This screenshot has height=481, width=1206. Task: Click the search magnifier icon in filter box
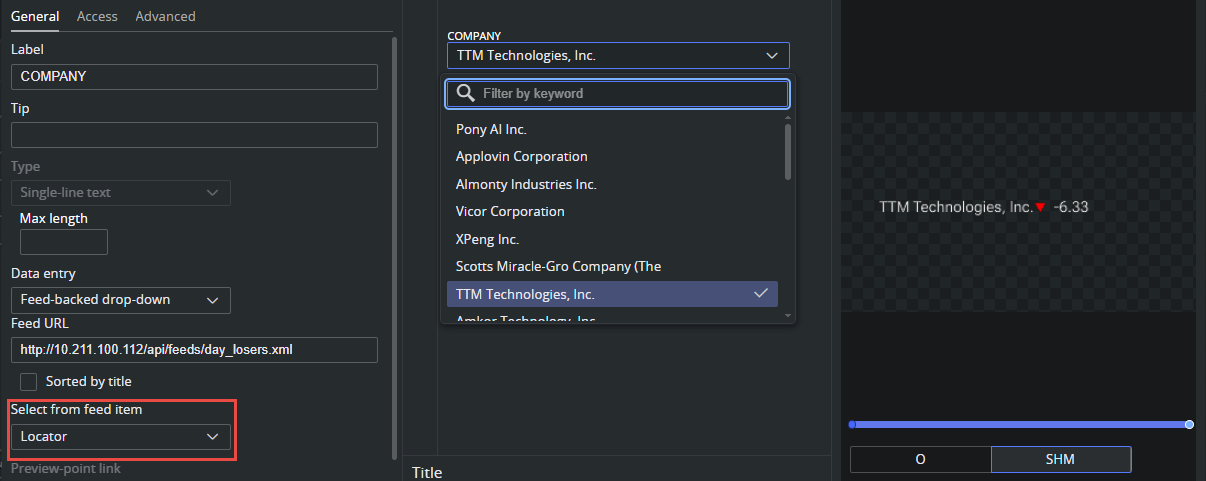[465, 93]
